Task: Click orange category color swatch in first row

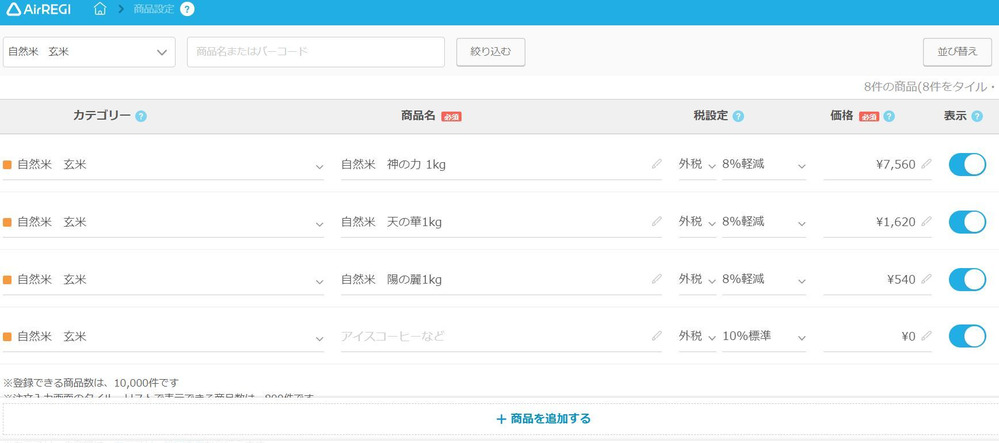Action: pos(8,165)
